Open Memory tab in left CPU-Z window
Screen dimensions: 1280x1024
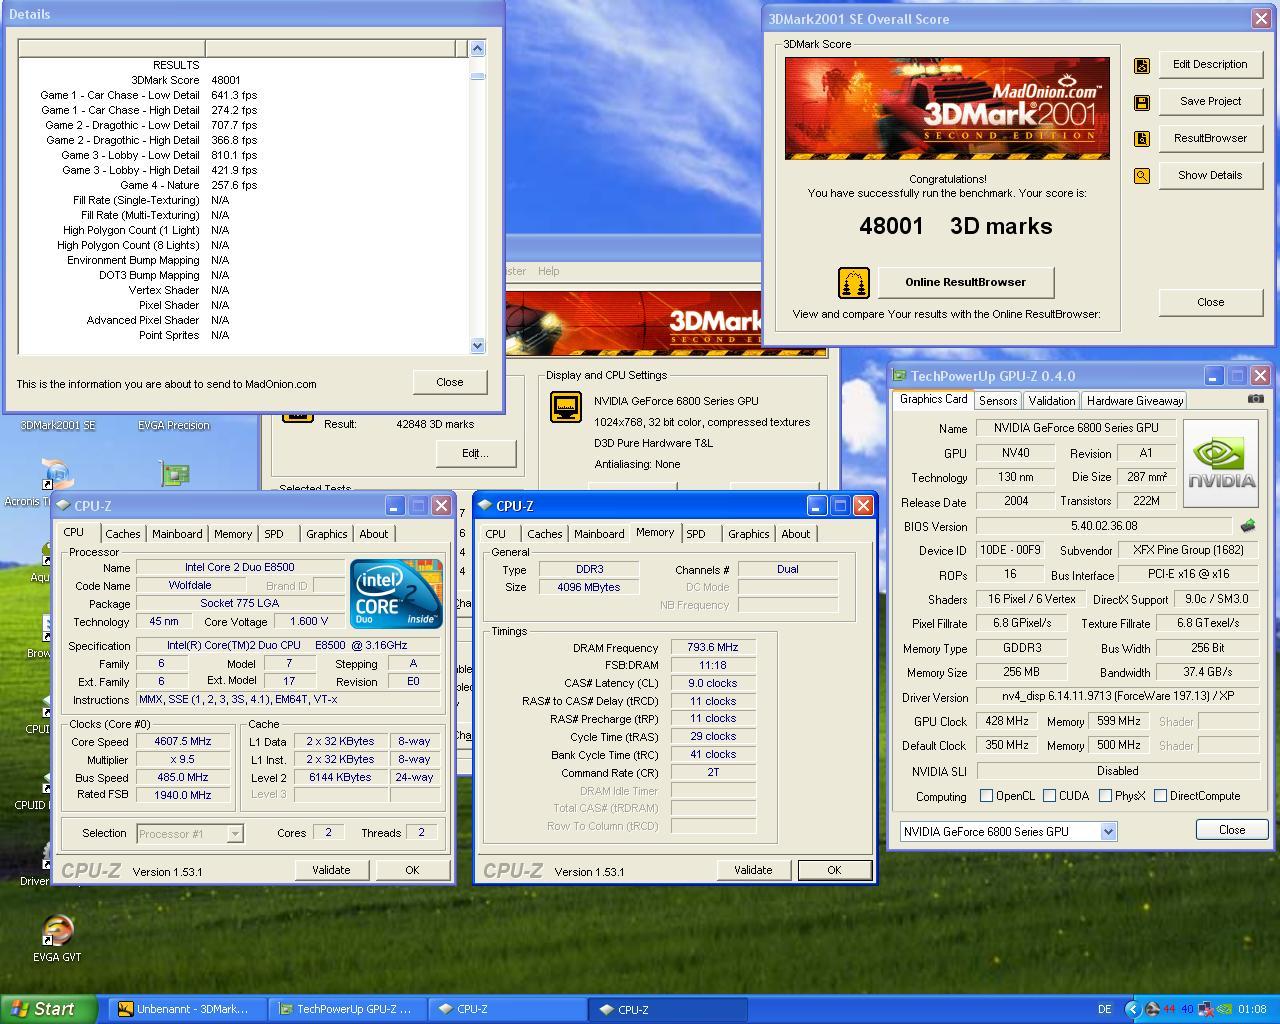point(233,534)
